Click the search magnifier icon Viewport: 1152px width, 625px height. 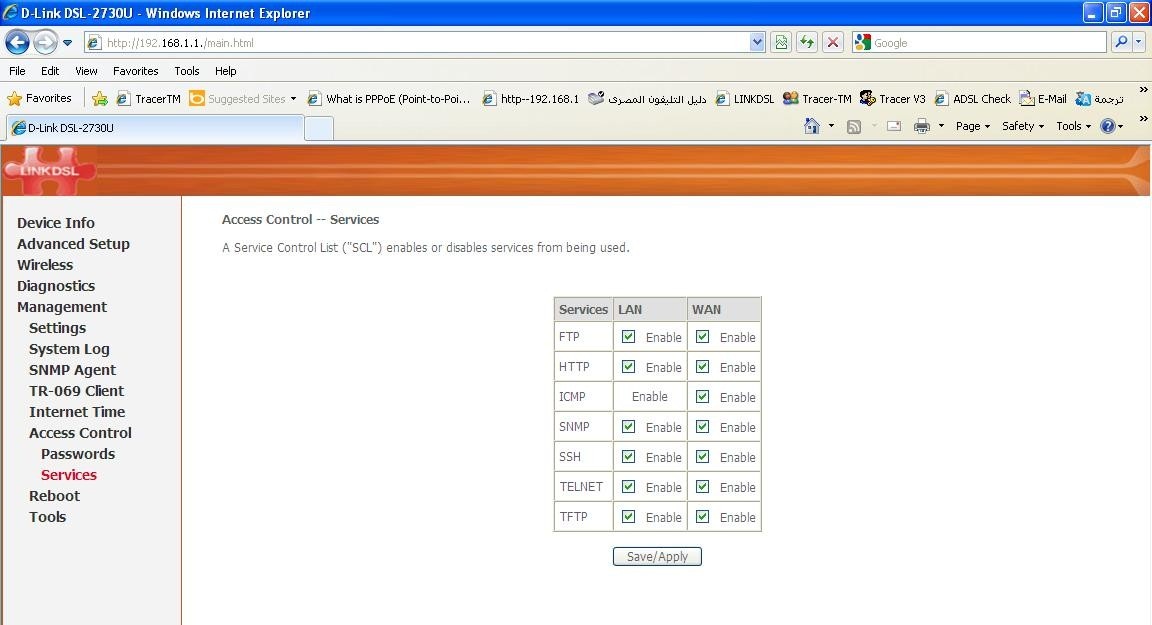[x=1121, y=42]
